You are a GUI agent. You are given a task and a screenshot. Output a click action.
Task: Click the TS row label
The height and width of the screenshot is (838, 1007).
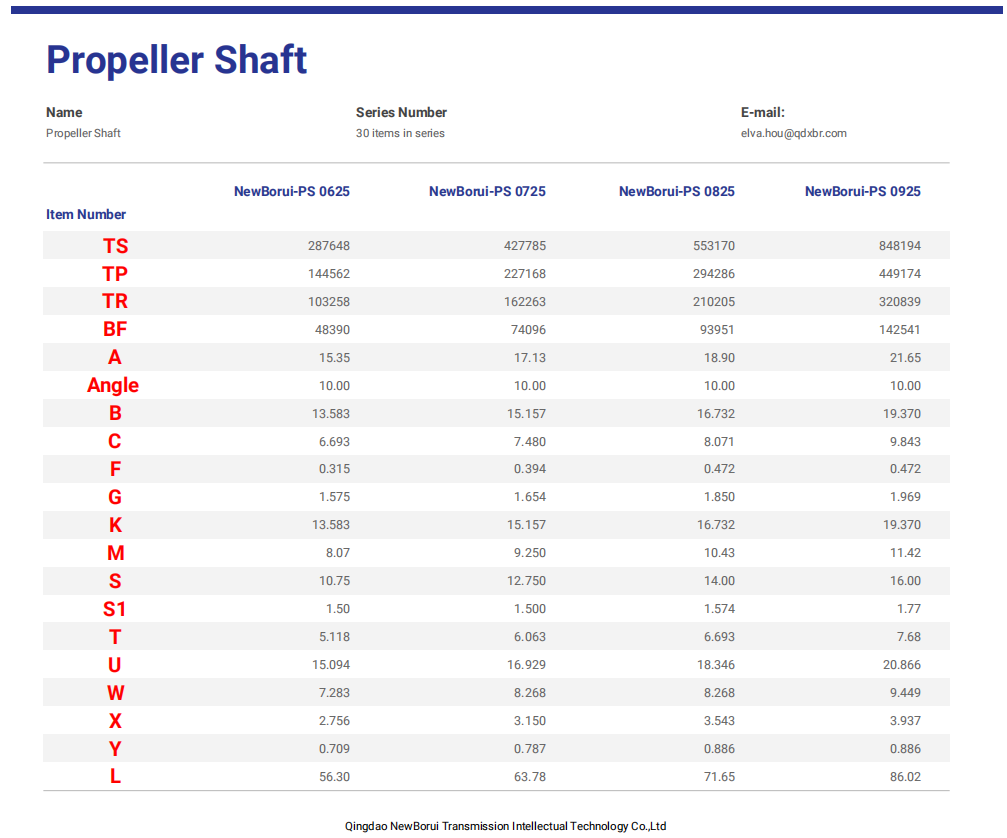tap(116, 246)
